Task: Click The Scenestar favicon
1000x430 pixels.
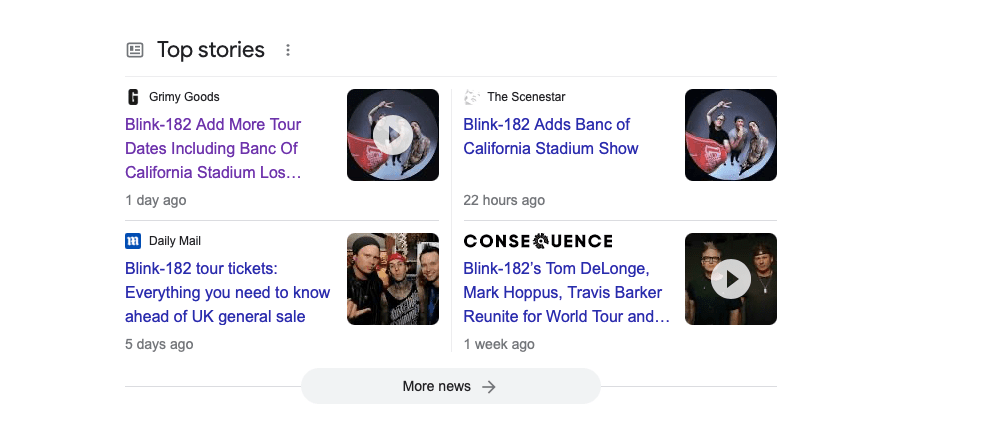Action: coord(472,97)
